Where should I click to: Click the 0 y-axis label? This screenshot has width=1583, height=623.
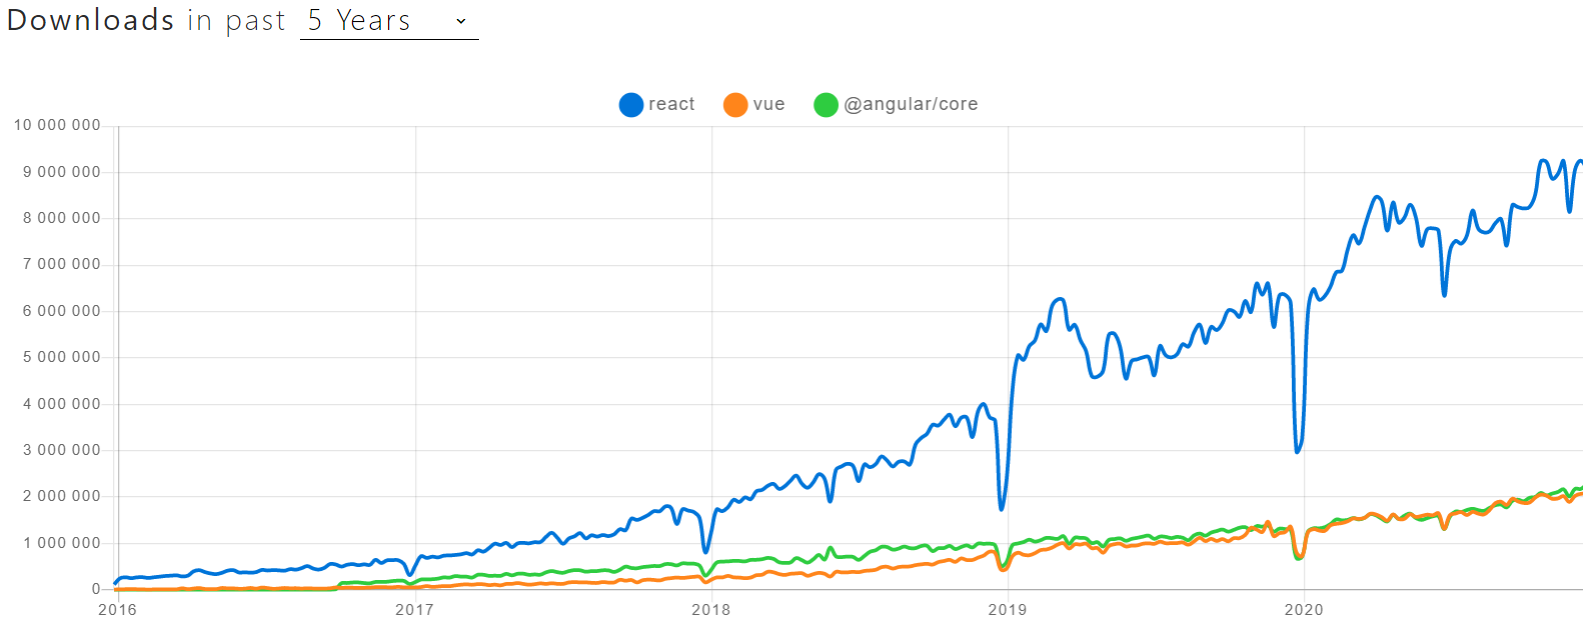click(96, 589)
